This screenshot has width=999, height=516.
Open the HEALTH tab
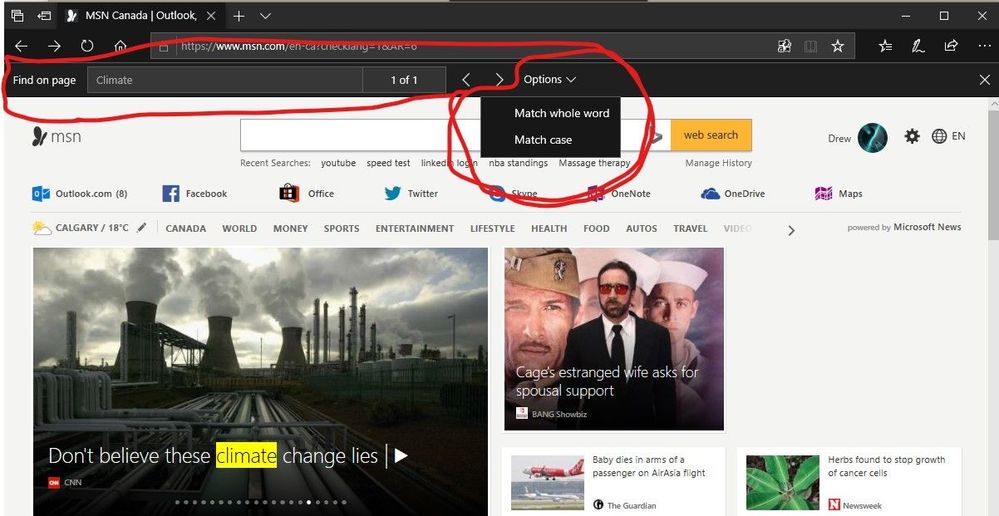coord(549,229)
